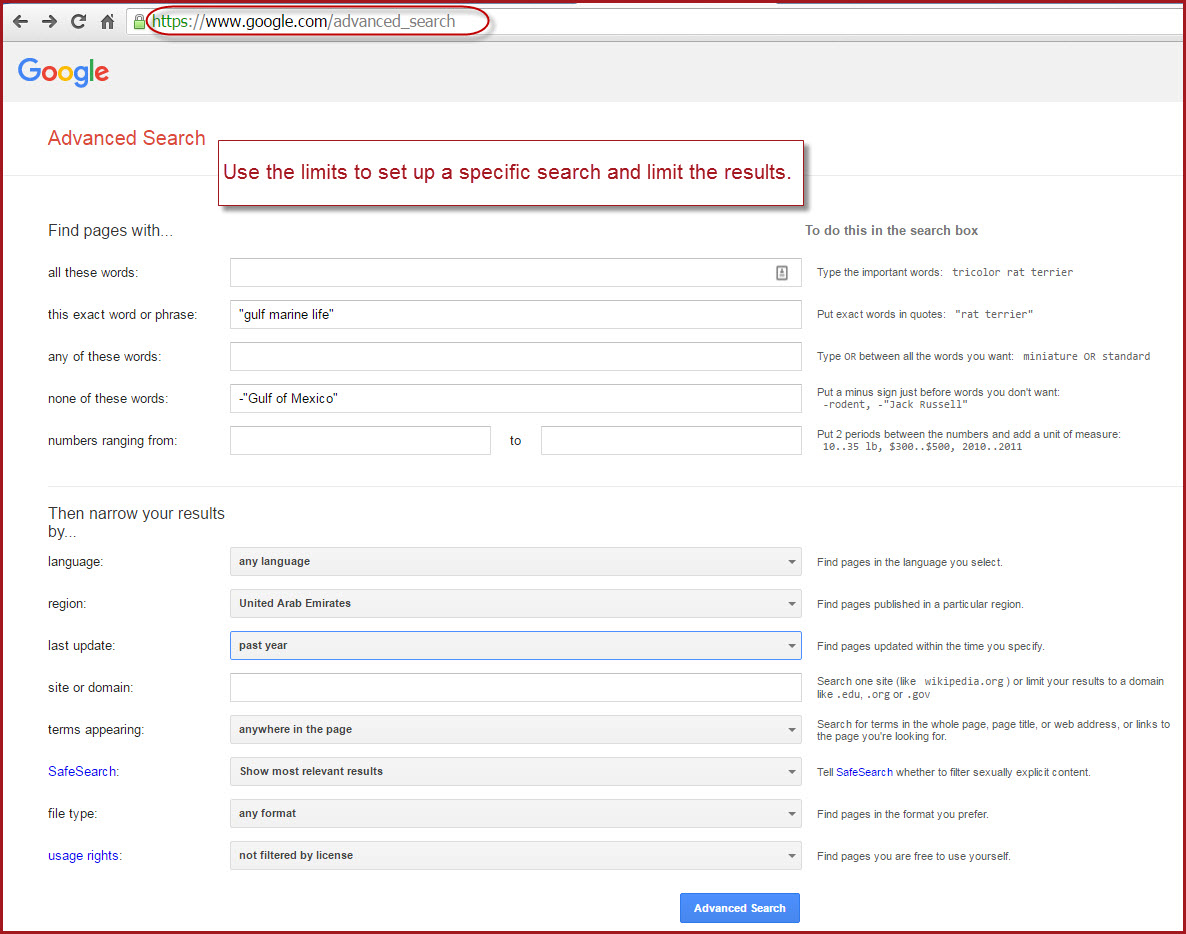1186x934 pixels.
Task: Open the SafeSearch label link
Action: point(82,771)
